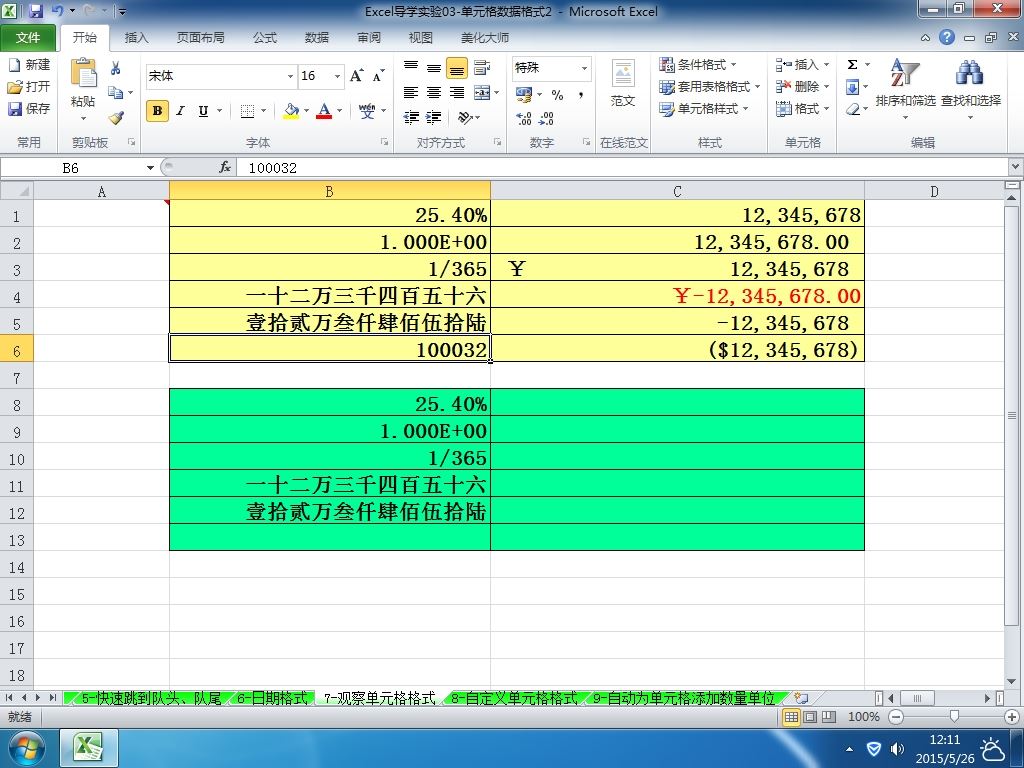Viewport: 1024px width, 768px height.
Task: Click Increase Indent icon
Action: click(434, 118)
